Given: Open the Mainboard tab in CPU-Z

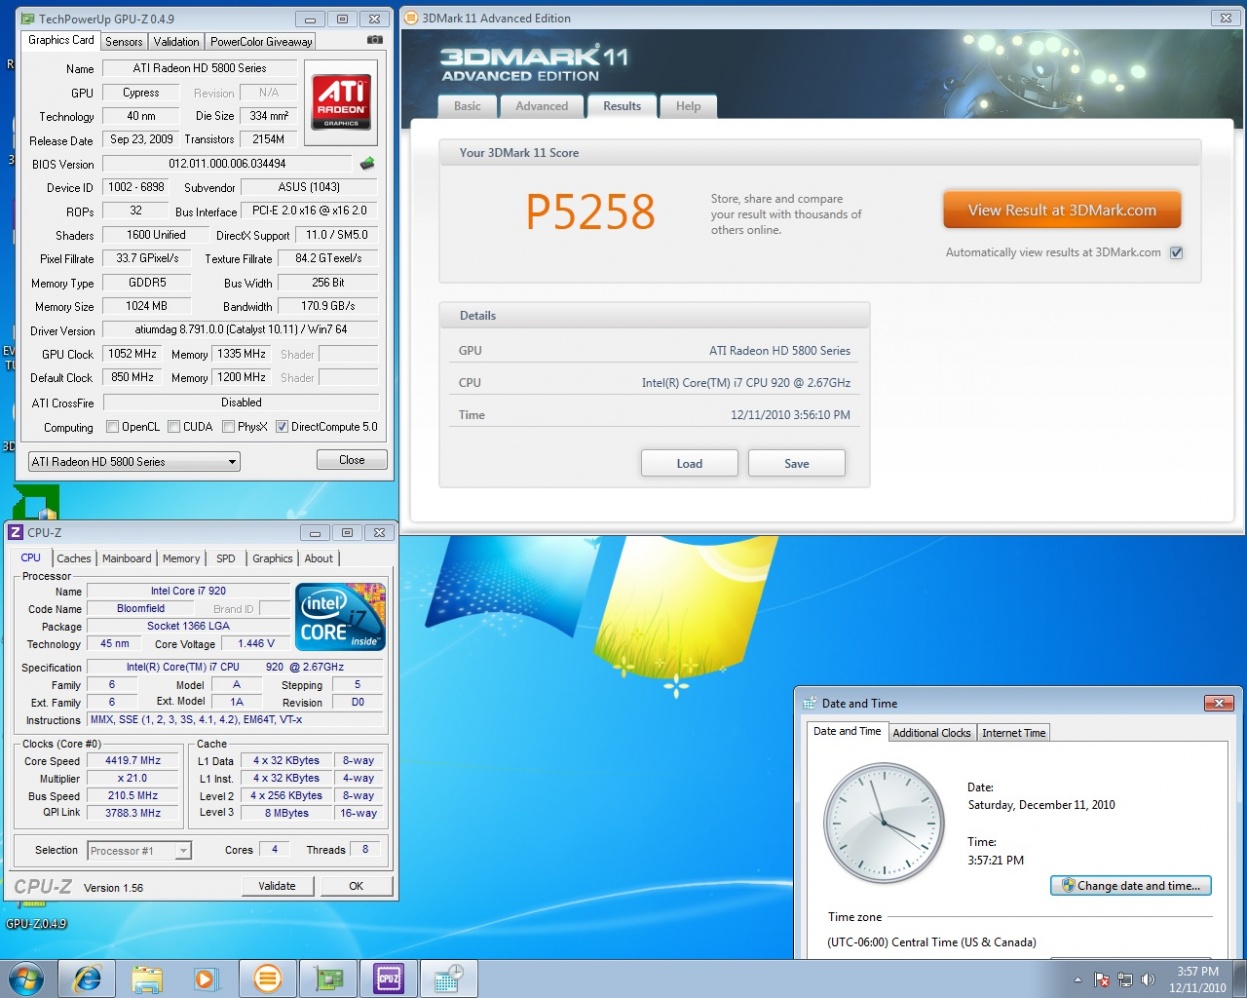Looking at the screenshot, I should tap(127, 559).
